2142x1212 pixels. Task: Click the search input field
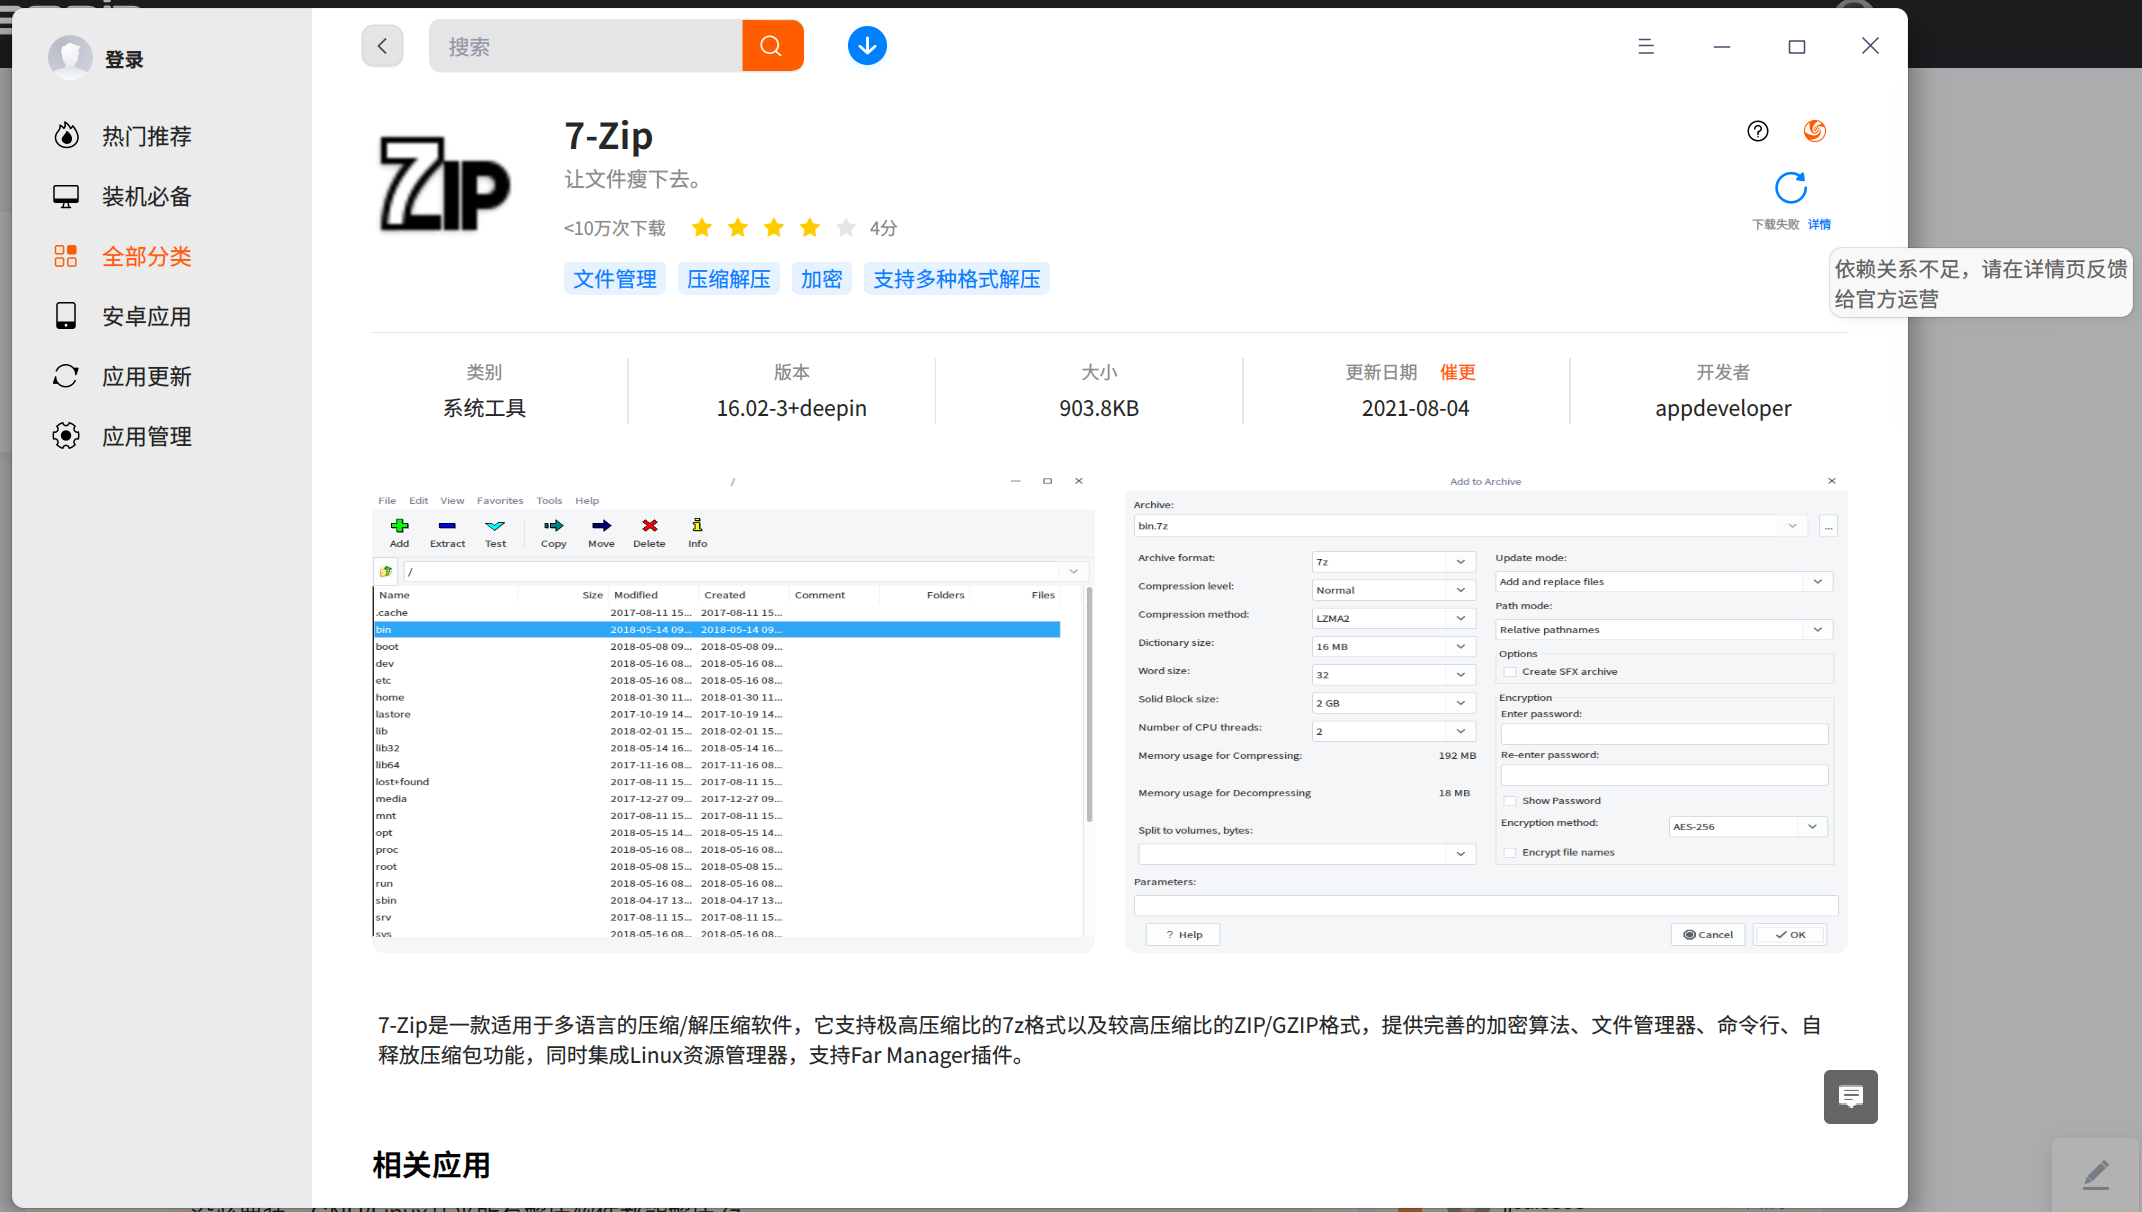click(586, 46)
